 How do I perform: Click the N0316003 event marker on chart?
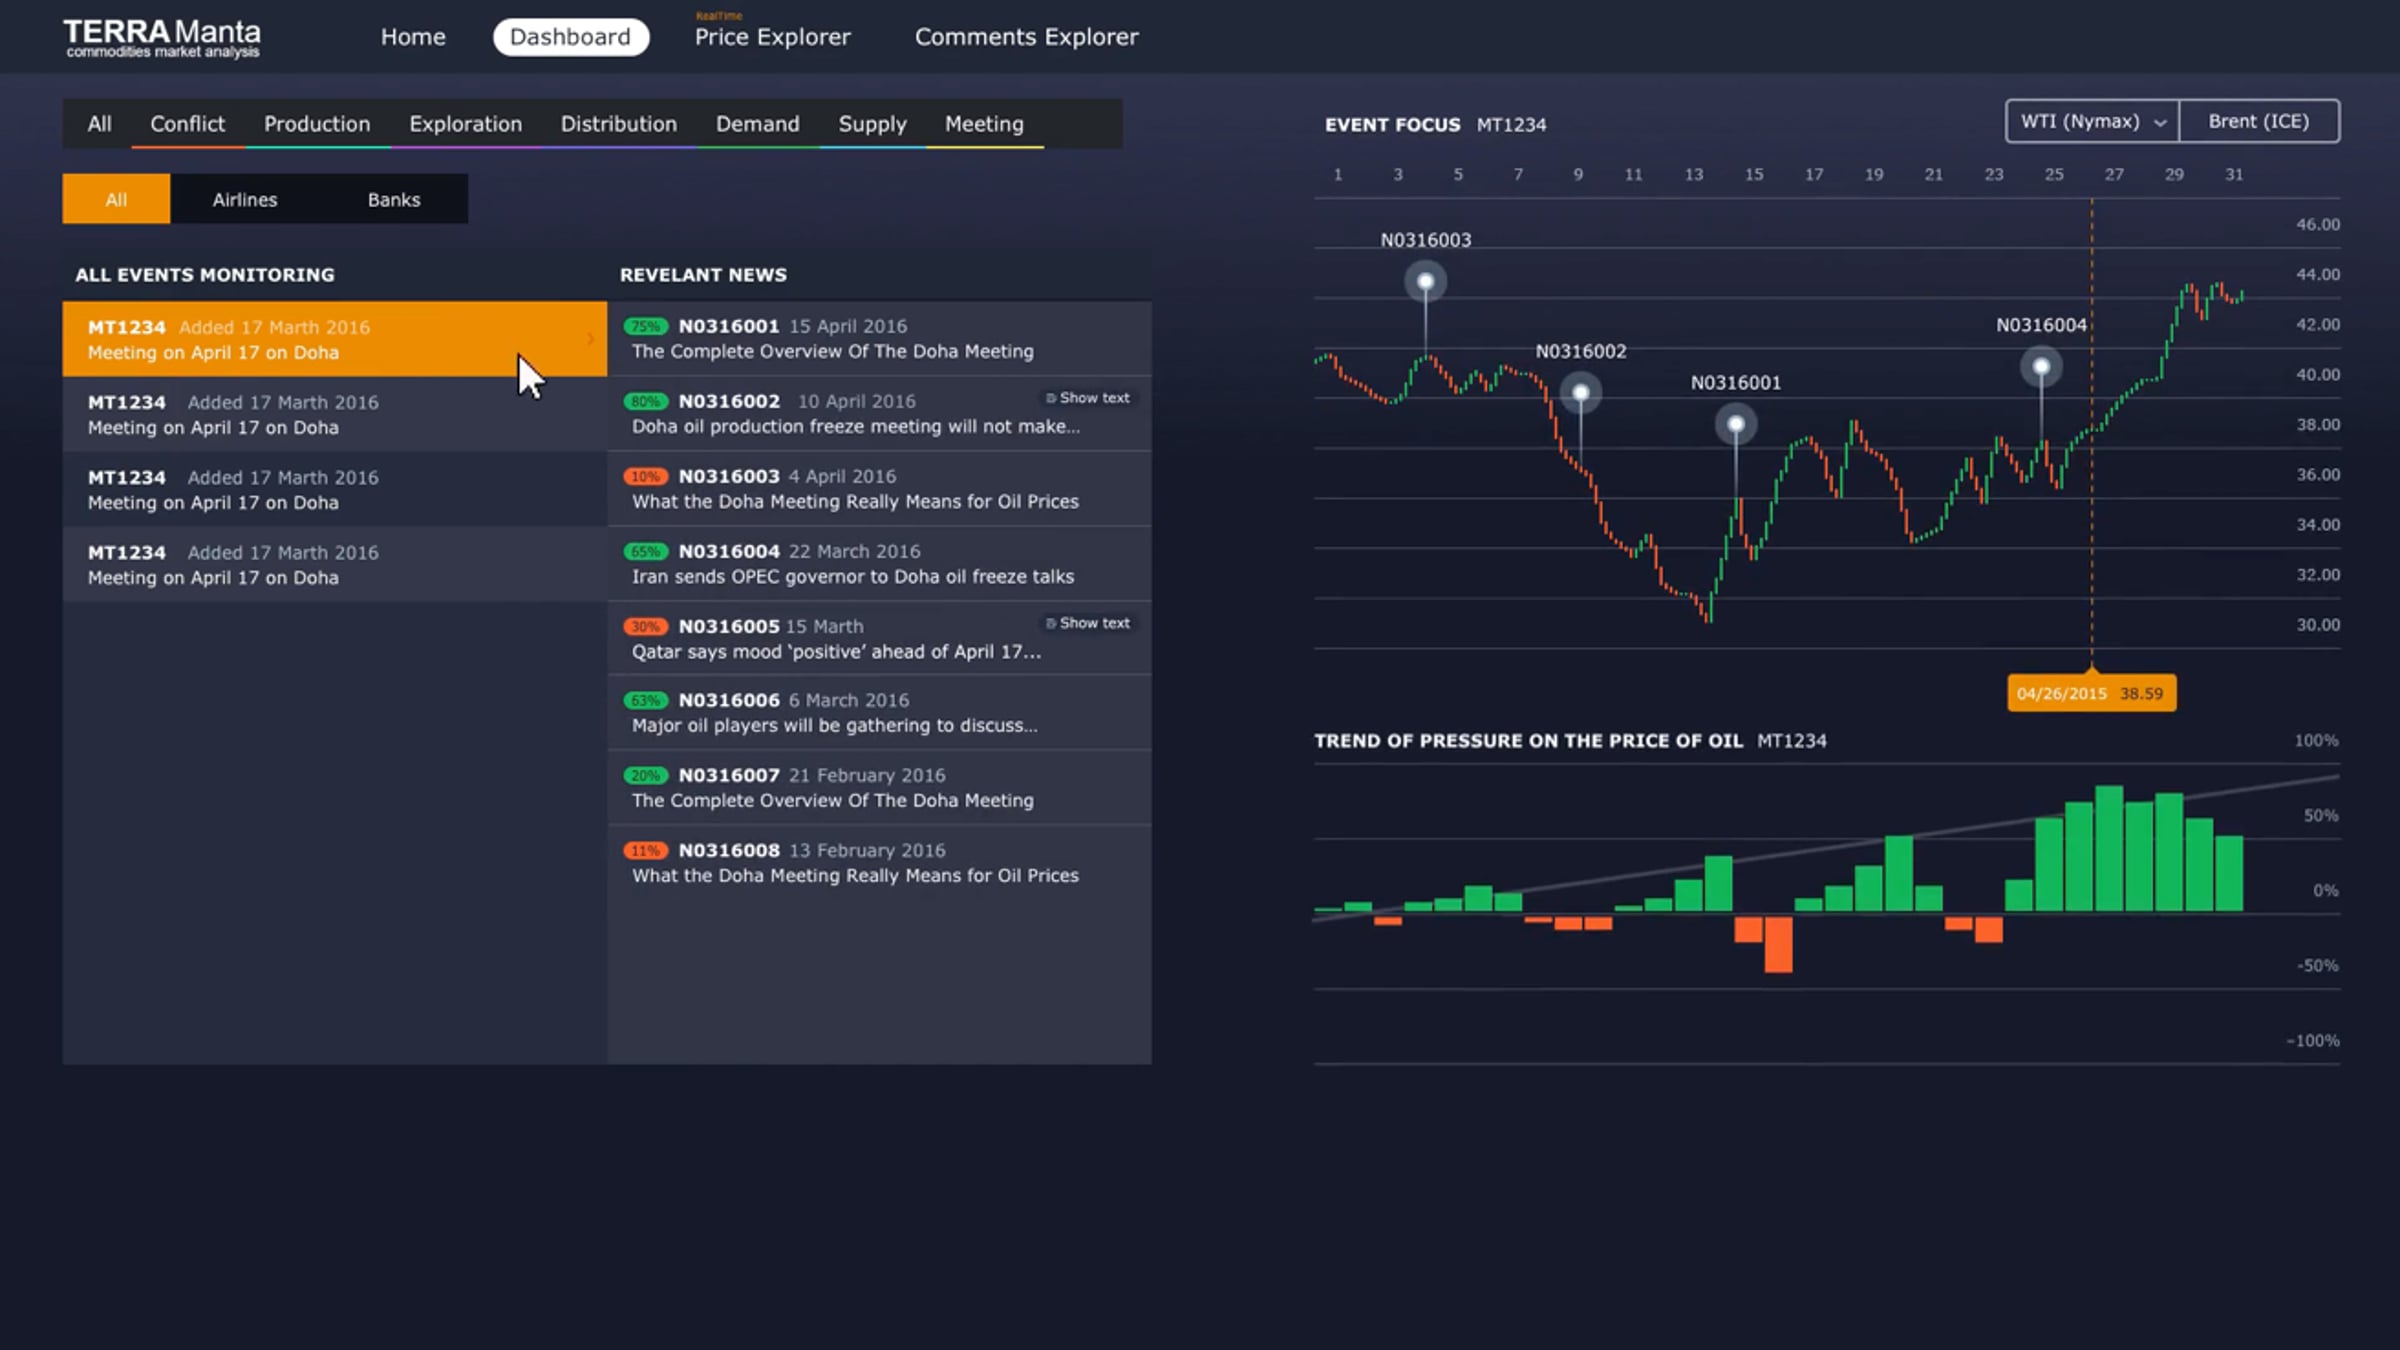1426,282
